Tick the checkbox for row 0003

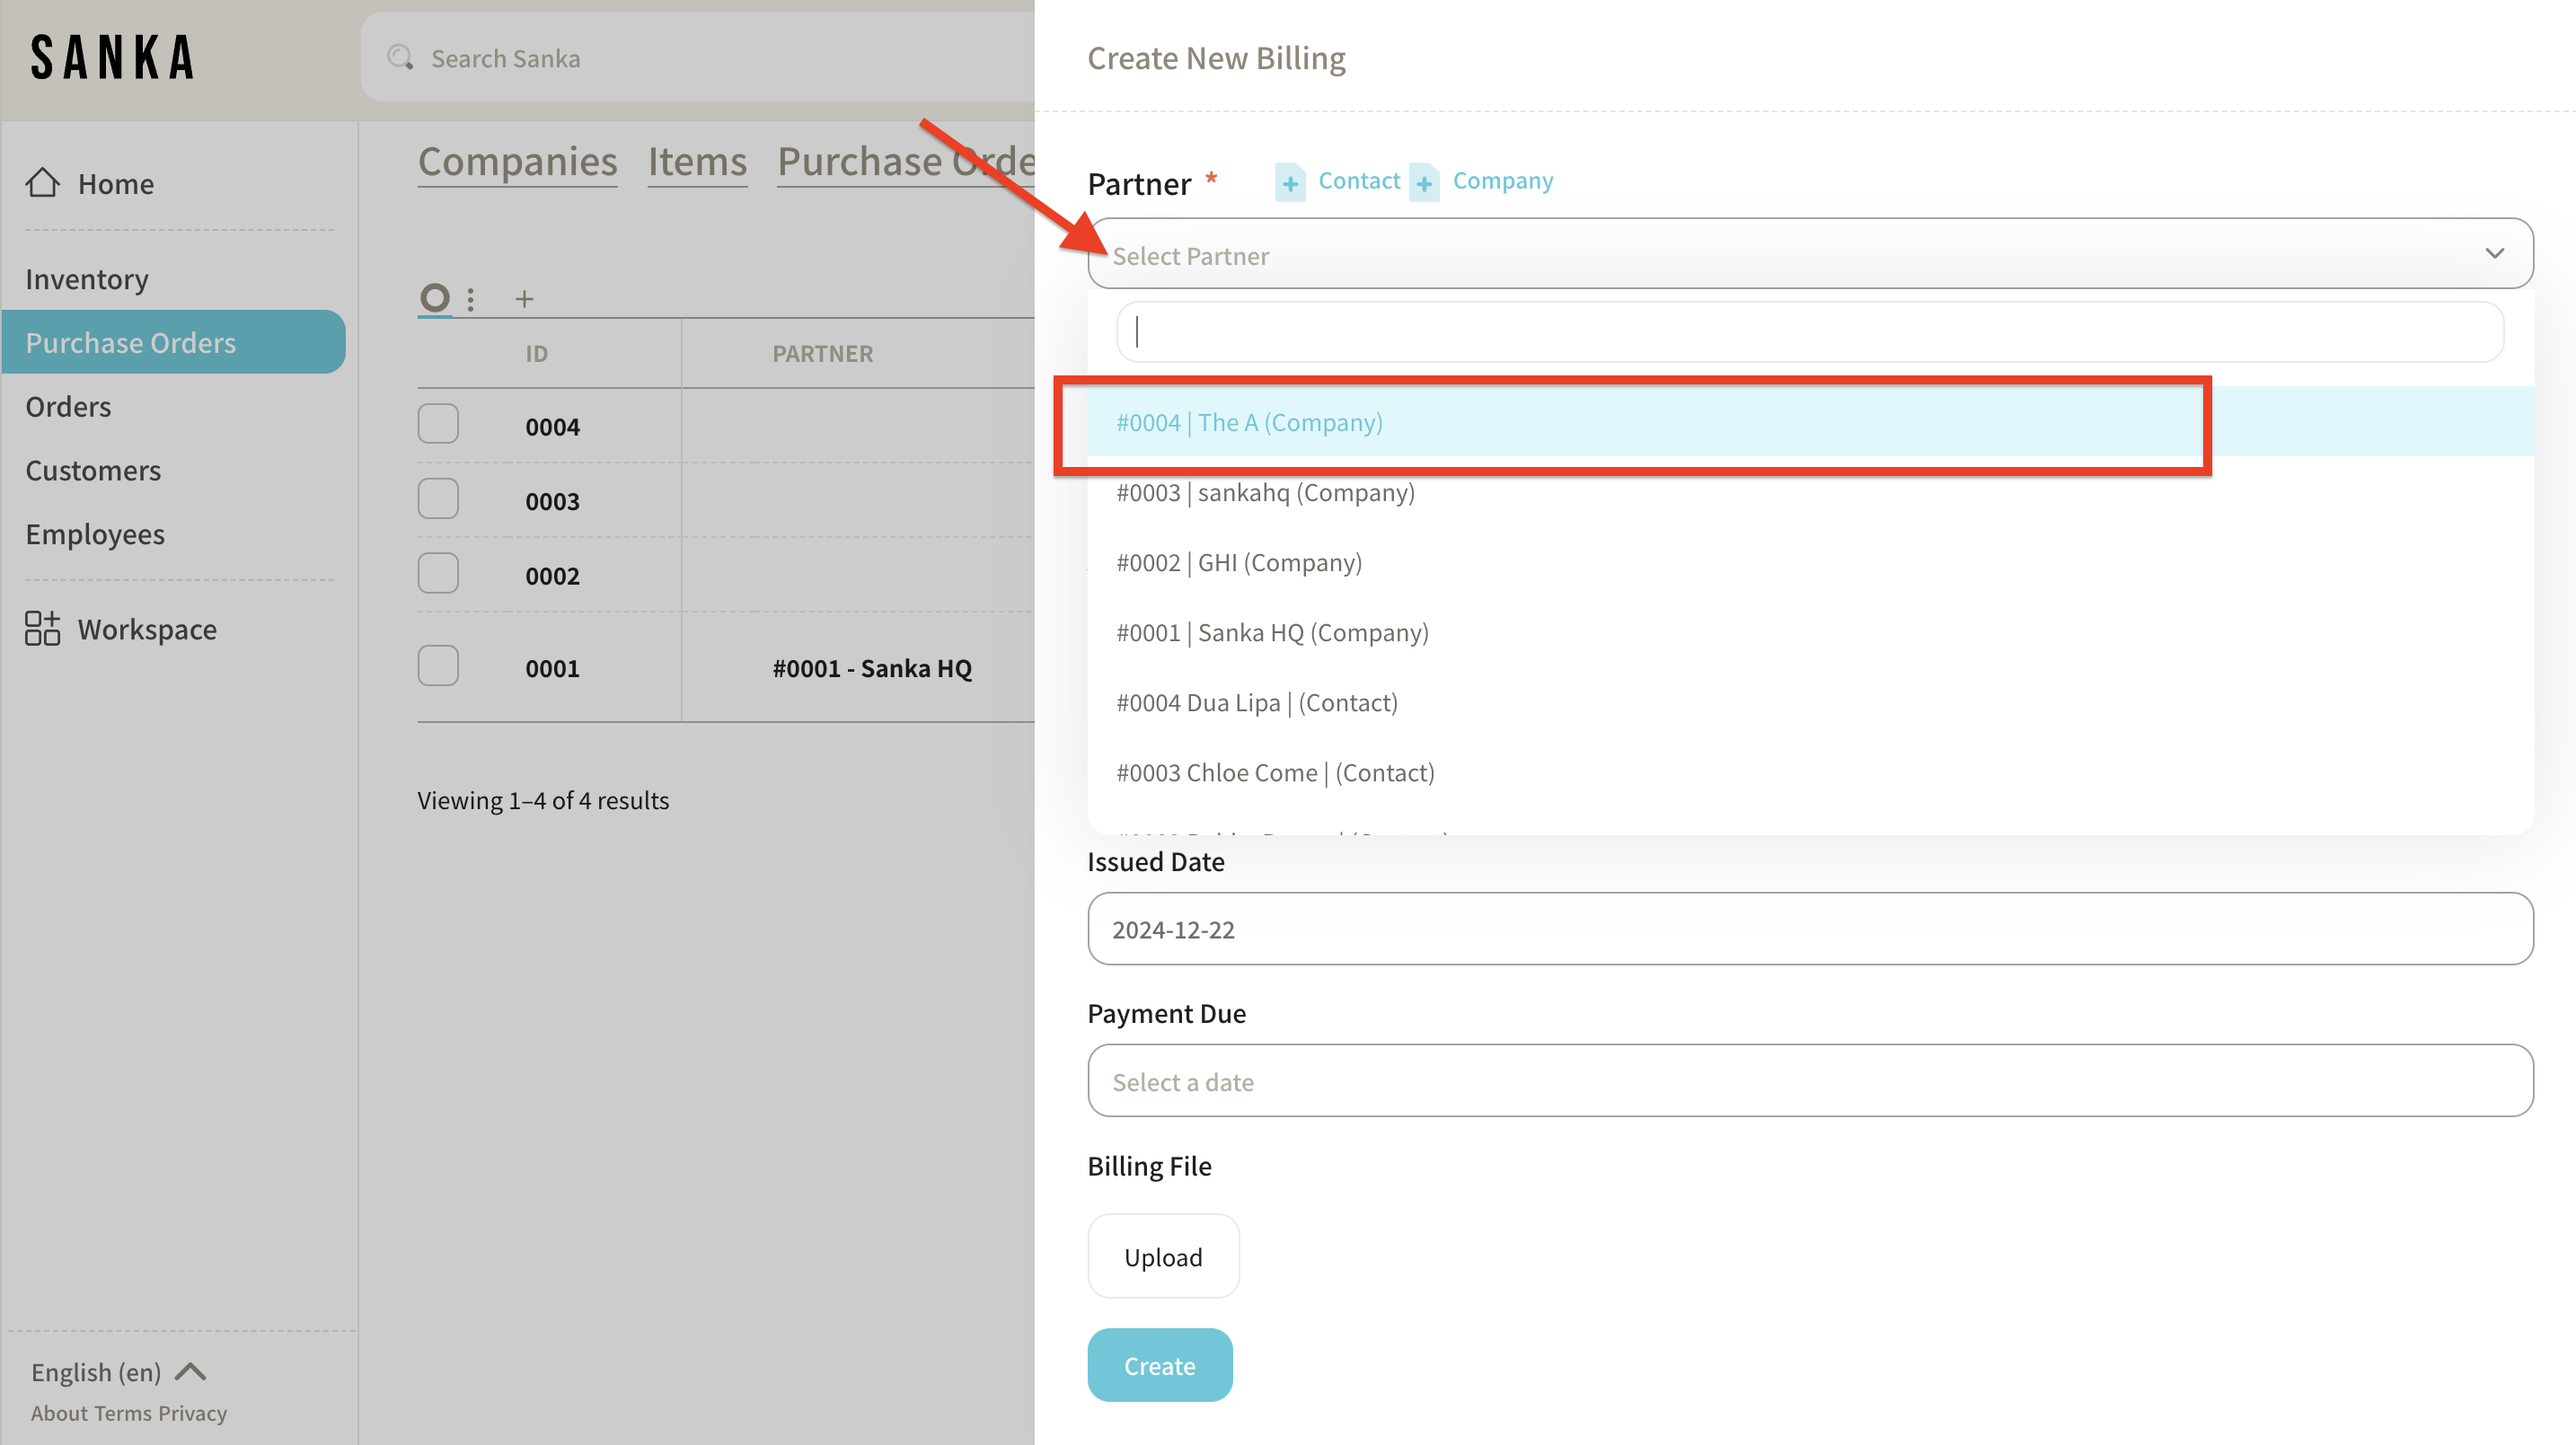(x=438, y=499)
